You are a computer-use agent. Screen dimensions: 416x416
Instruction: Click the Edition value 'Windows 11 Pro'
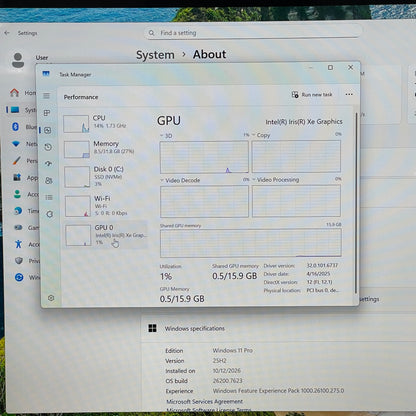click(x=233, y=350)
